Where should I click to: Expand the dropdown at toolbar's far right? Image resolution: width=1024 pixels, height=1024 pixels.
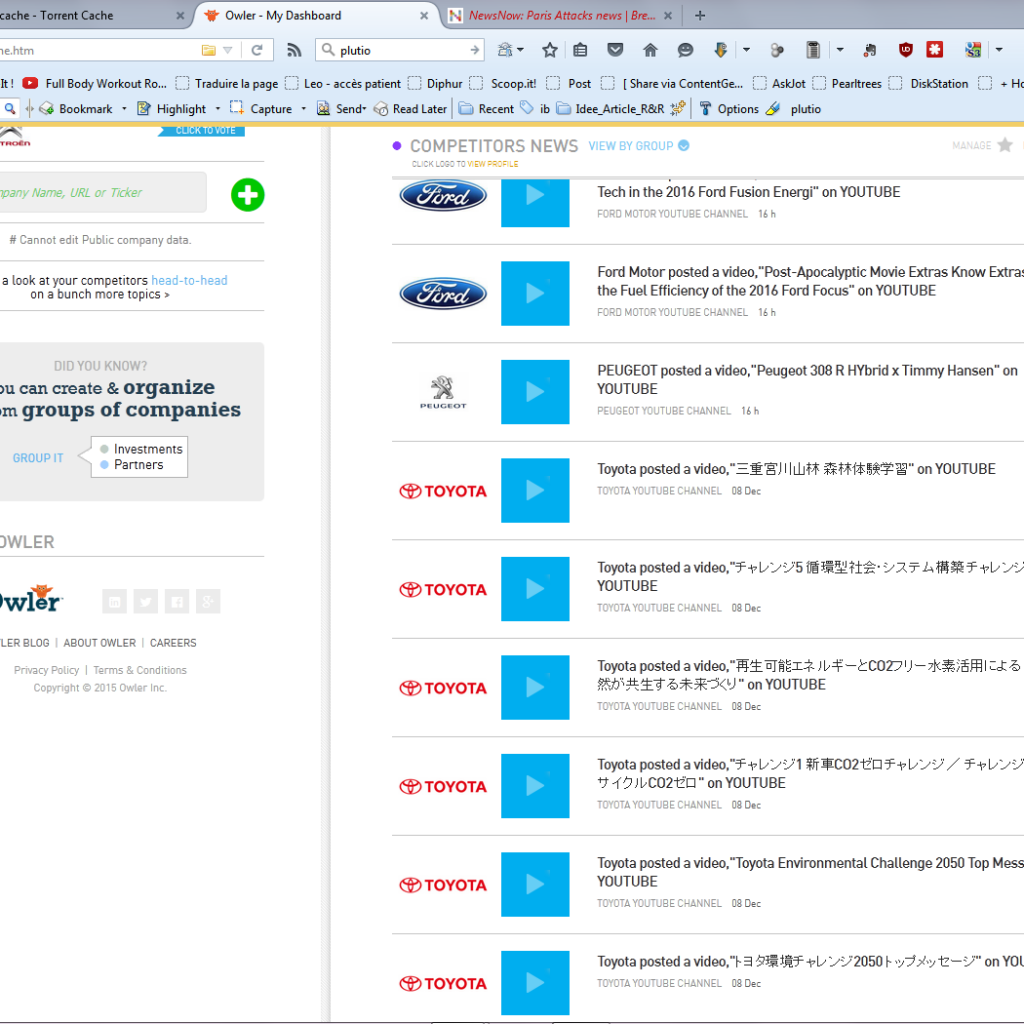click(x=999, y=50)
